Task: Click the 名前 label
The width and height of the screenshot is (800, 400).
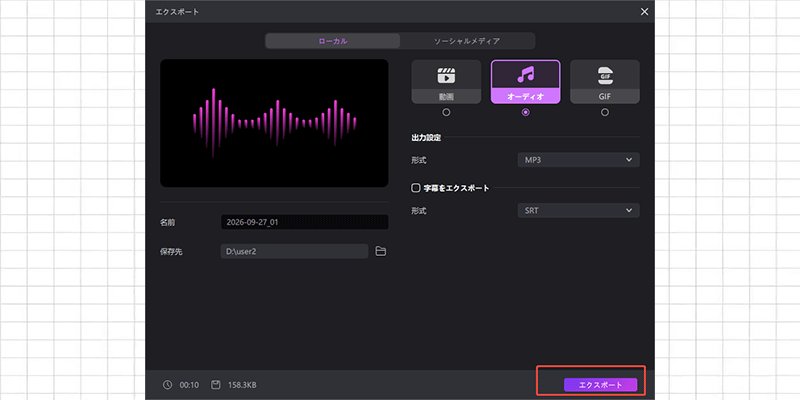Action: pyautogui.click(x=168, y=222)
